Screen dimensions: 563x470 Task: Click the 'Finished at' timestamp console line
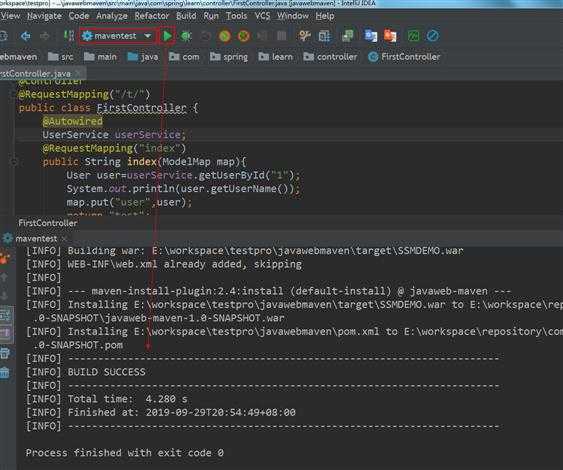(x=161, y=412)
